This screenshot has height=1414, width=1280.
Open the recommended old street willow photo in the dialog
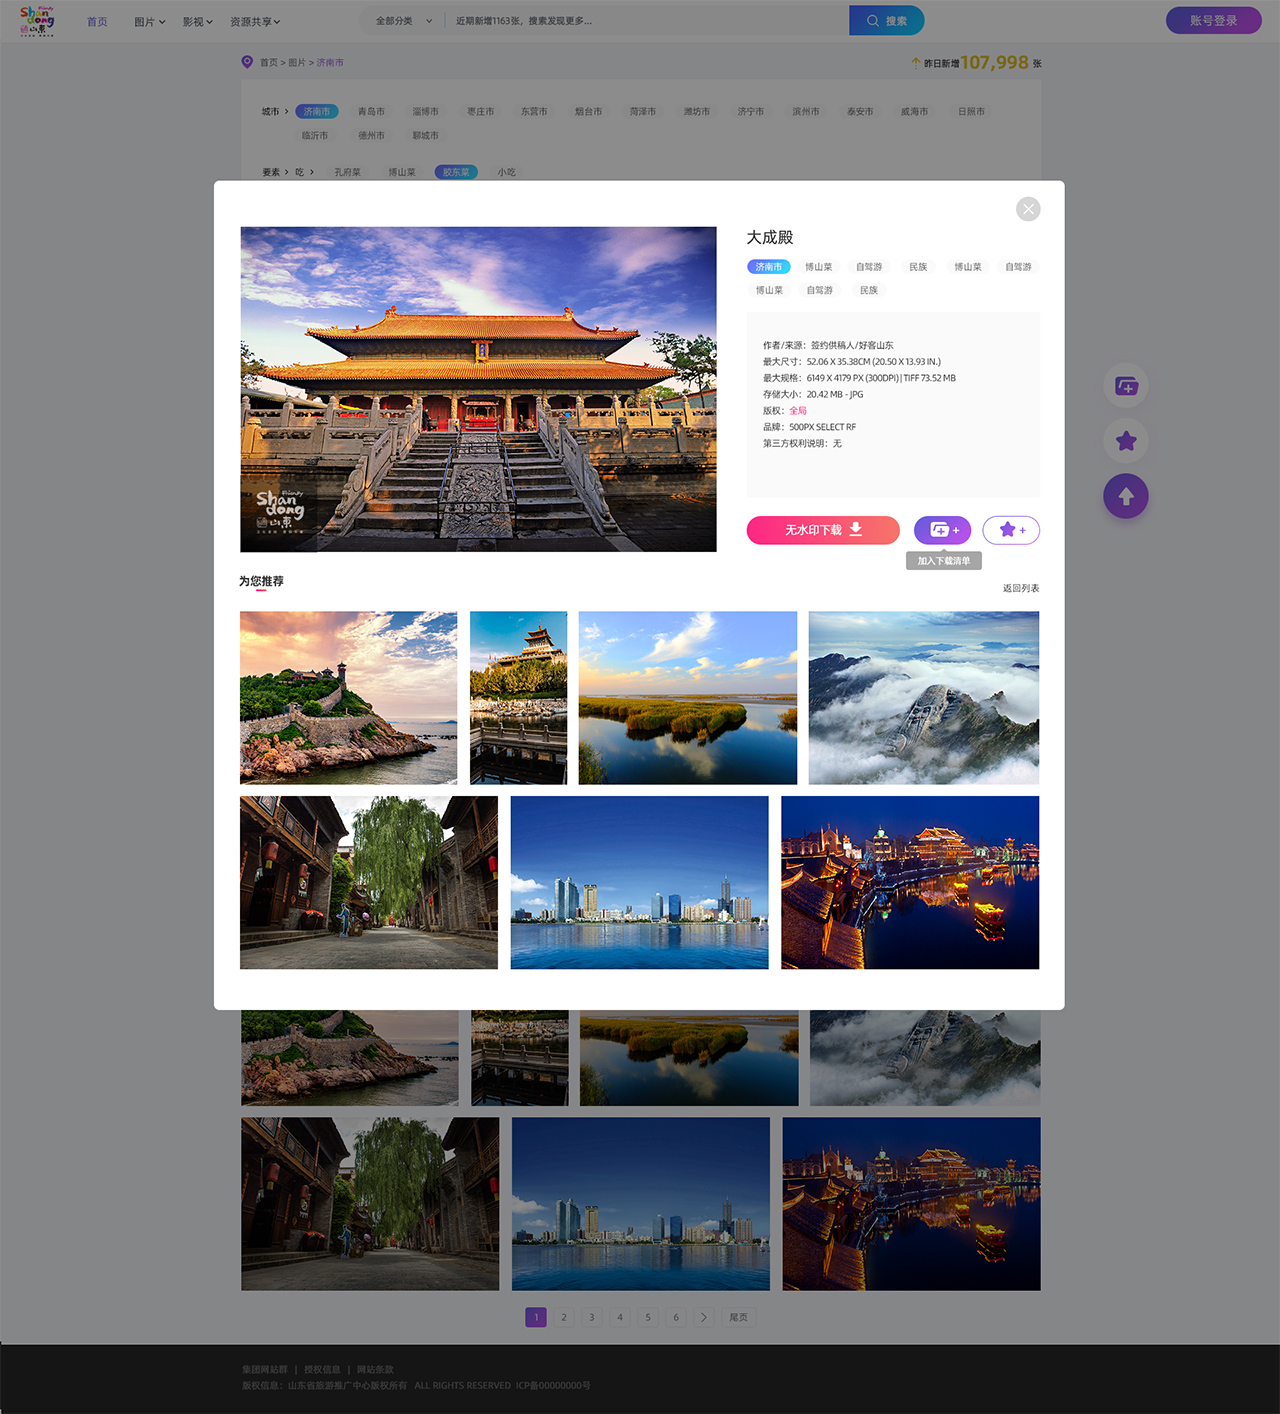pos(369,882)
